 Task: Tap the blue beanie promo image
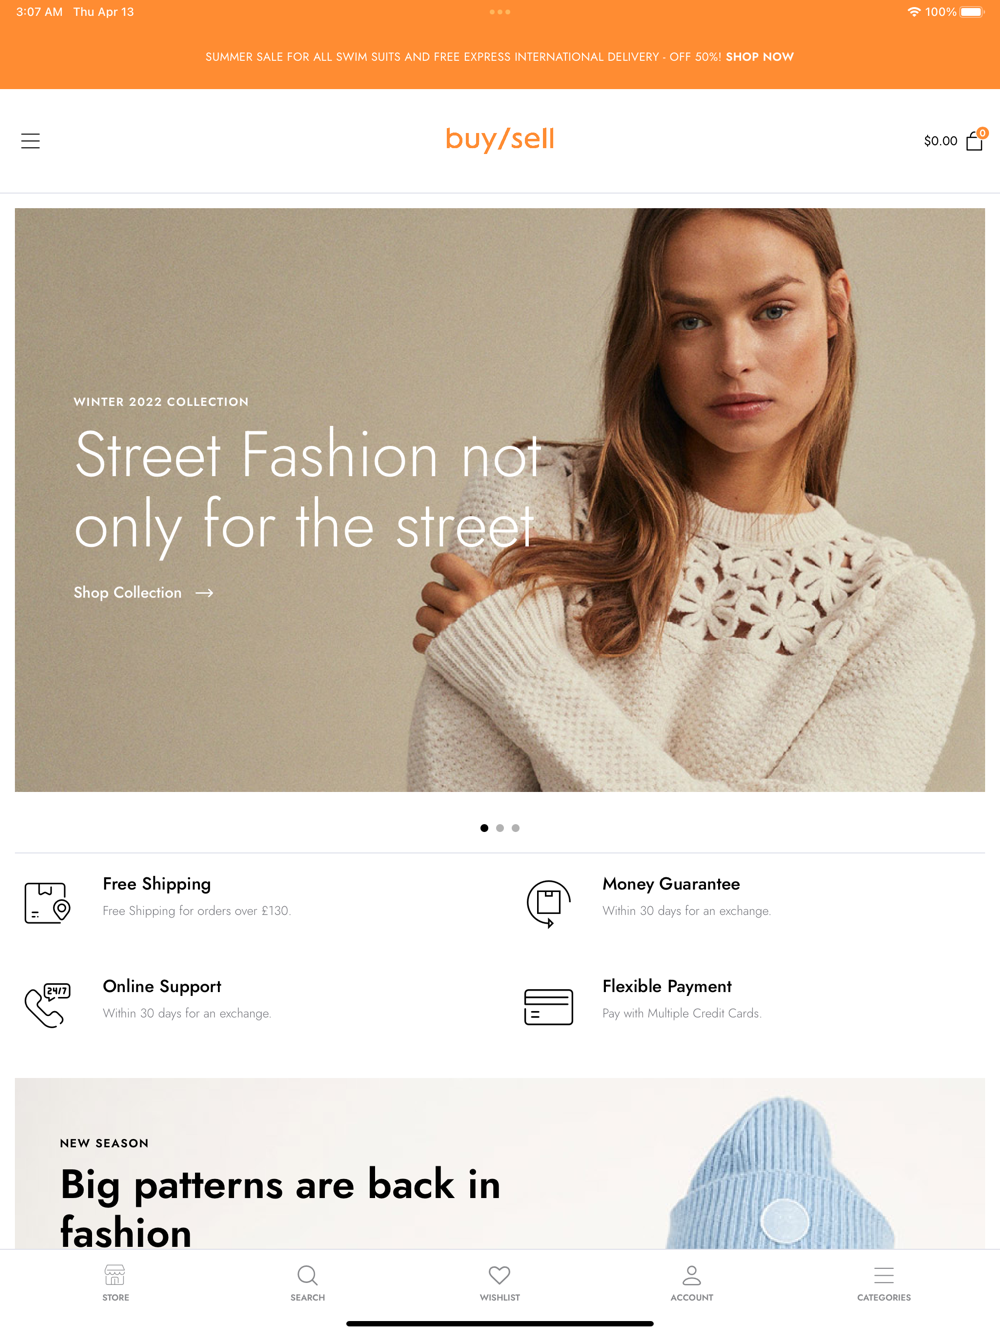pos(780,1172)
